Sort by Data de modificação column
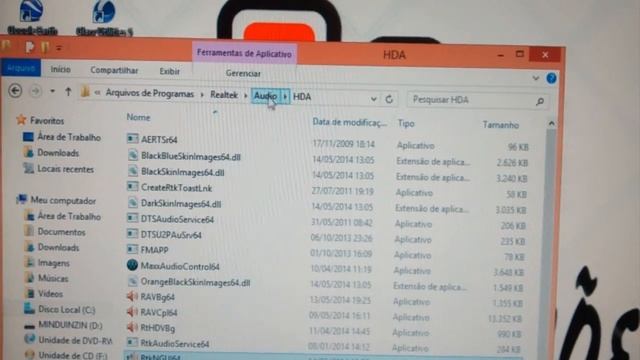This screenshot has width=640, height=360. coord(349,122)
